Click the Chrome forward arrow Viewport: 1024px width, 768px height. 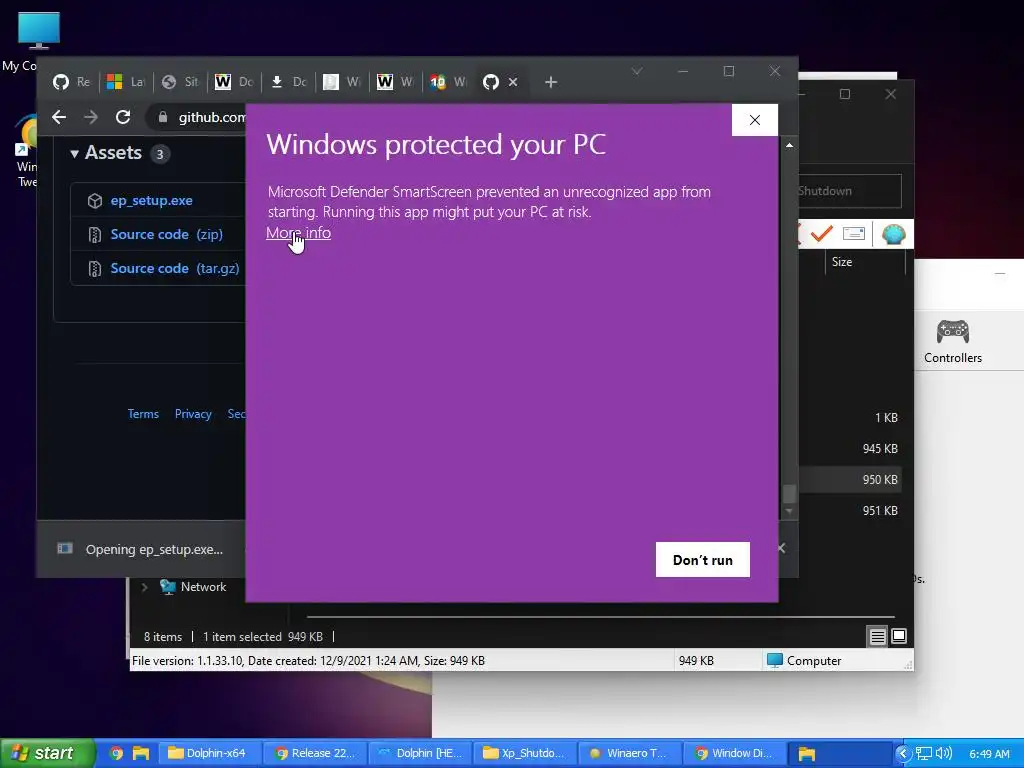pyautogui.click(x=91, y=117)
